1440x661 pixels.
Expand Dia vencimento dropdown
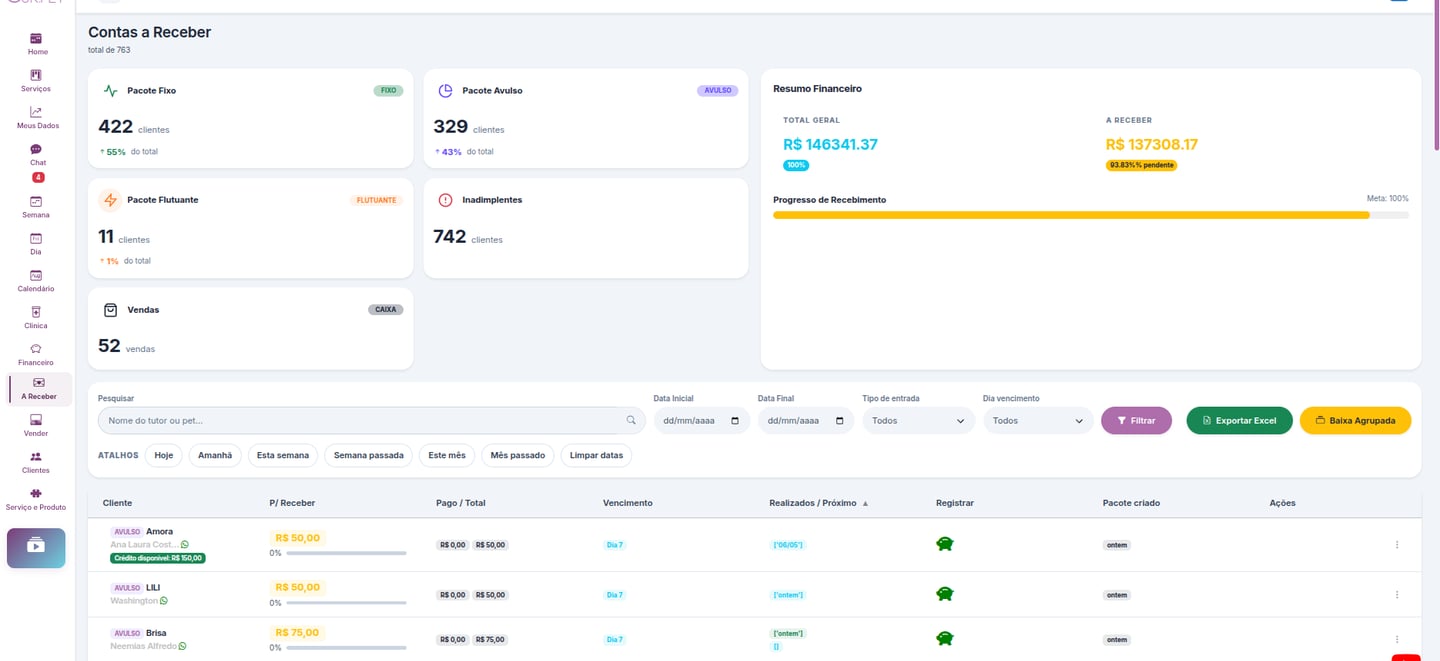click(1039, 421)
